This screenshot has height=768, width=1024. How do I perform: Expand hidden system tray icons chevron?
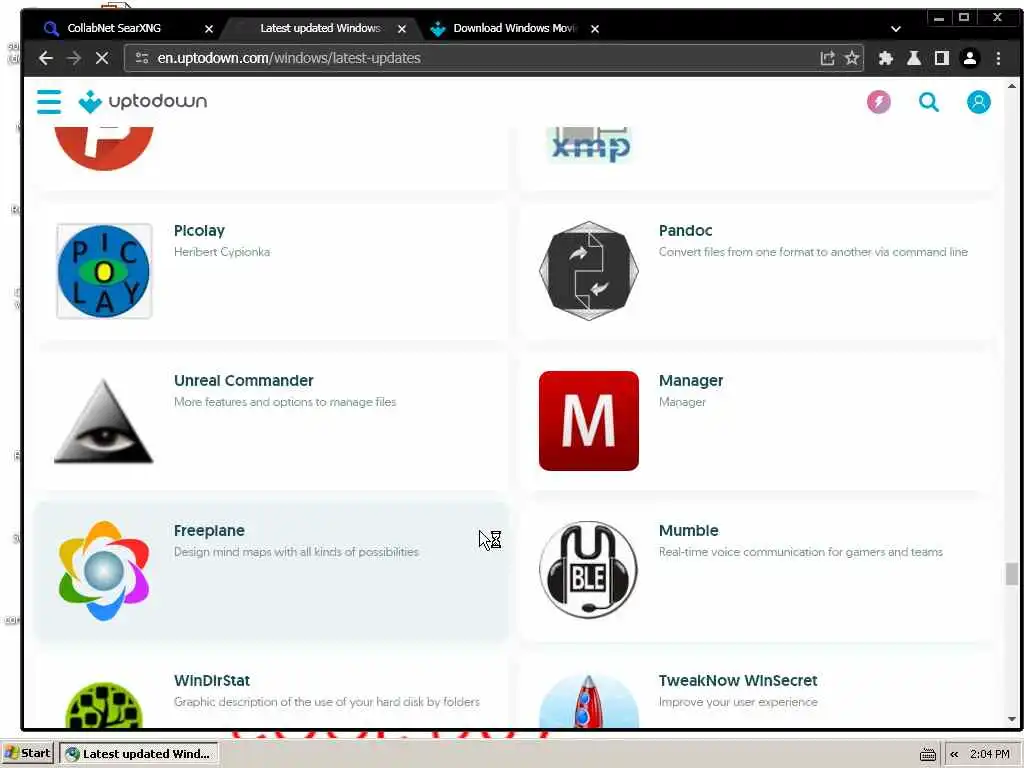tap(954, 754)
